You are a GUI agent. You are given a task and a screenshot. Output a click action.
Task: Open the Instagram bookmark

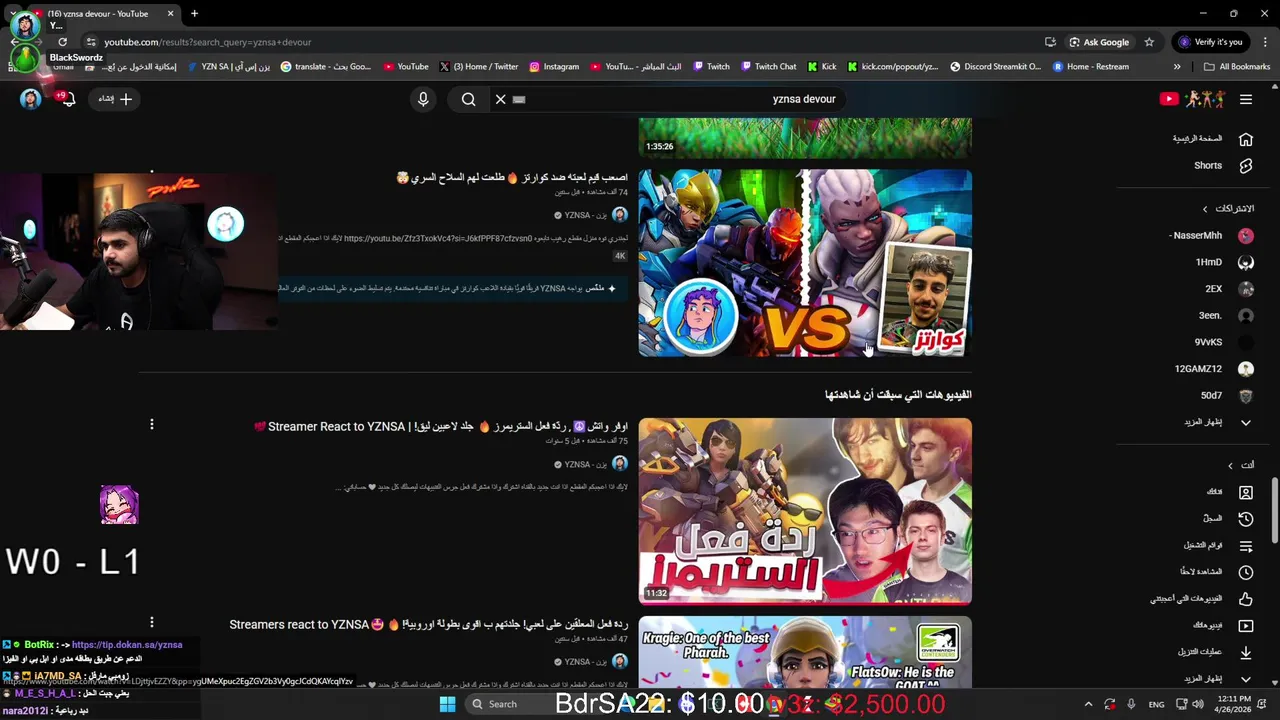pos(554,67)
